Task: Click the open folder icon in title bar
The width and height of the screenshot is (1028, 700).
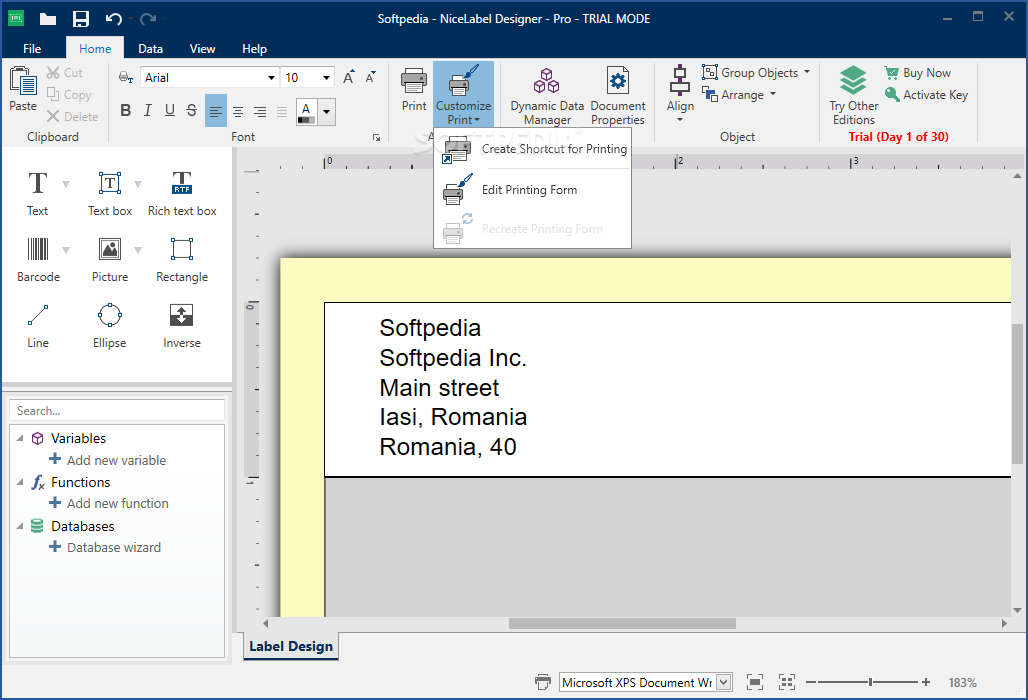Action: pos(48,18)
